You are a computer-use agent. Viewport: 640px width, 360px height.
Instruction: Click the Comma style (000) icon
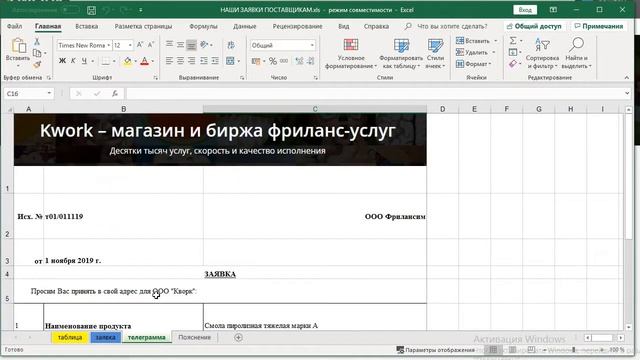(x=284, y=61)
